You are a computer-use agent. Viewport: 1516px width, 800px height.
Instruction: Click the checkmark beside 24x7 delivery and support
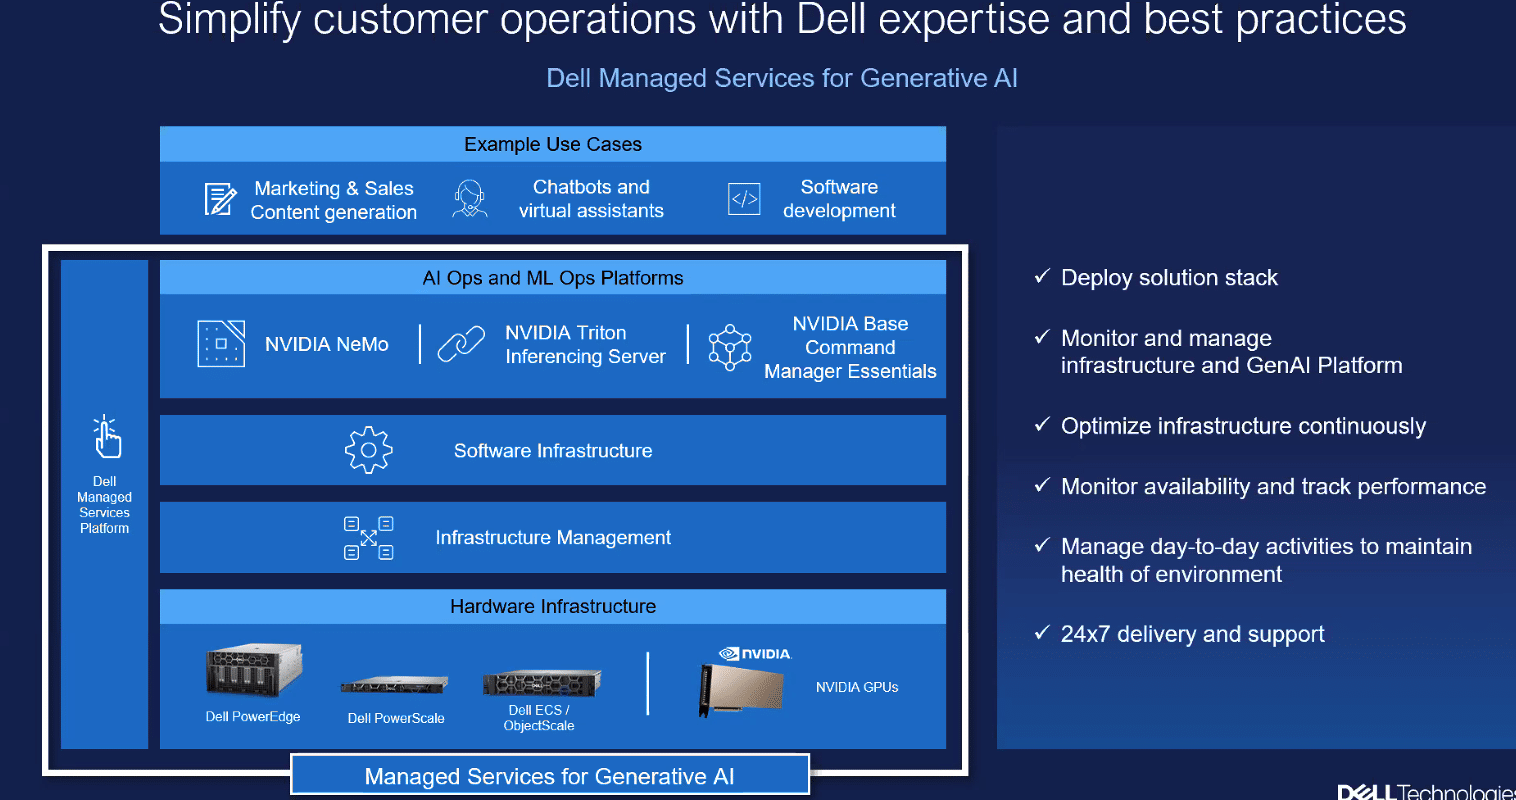tap(1042, 632)
